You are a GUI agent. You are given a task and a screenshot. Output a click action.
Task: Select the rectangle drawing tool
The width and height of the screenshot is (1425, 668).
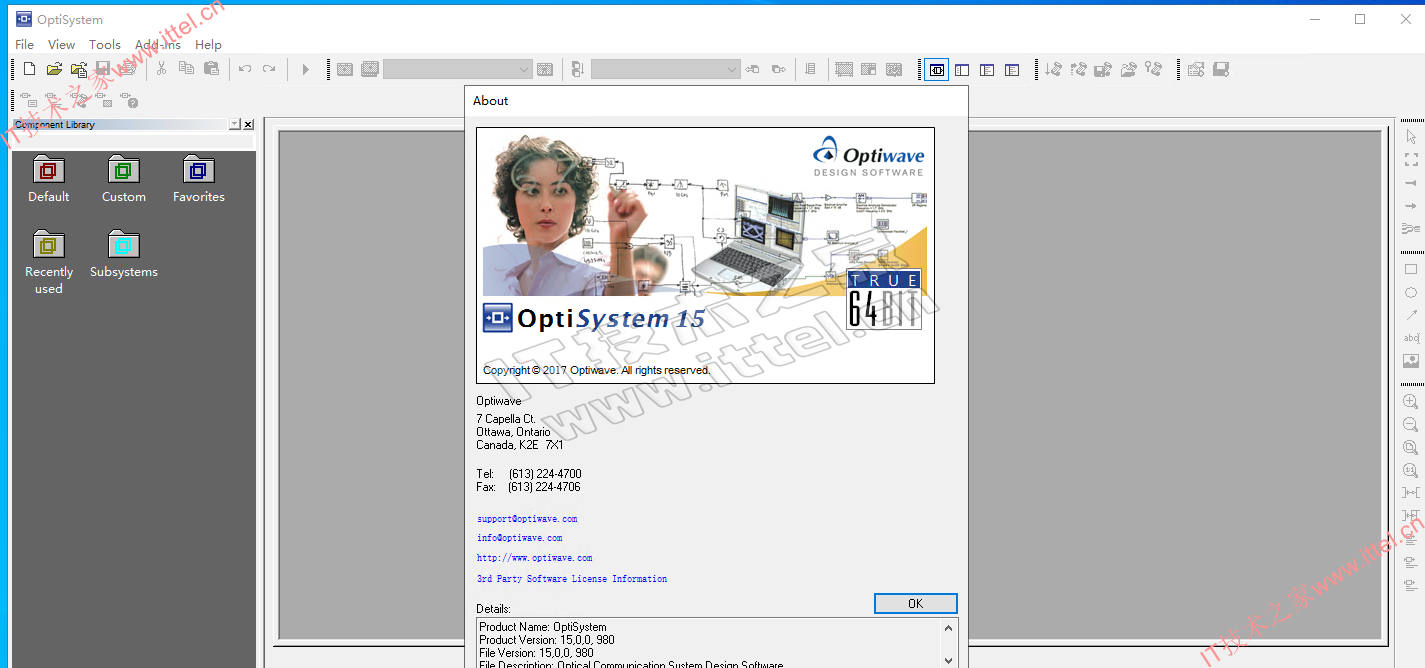click(1411, 269)
